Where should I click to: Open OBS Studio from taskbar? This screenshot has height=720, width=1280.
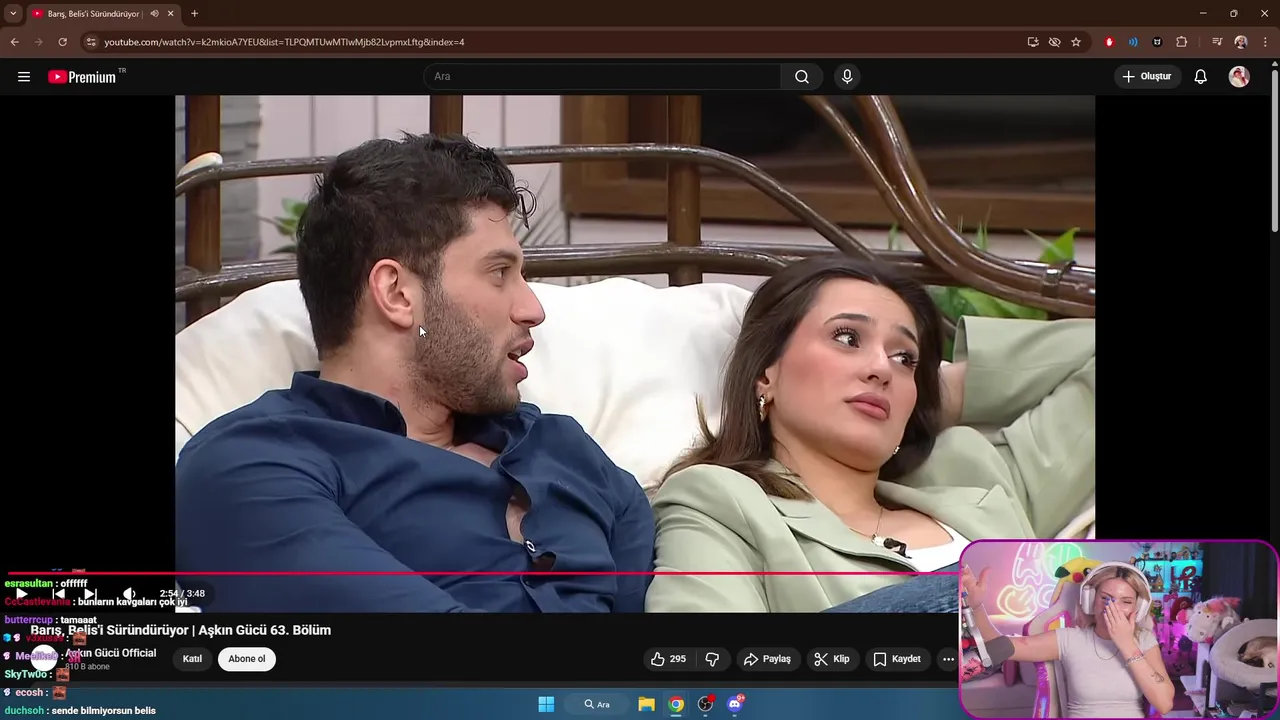(x=706, y=704)
